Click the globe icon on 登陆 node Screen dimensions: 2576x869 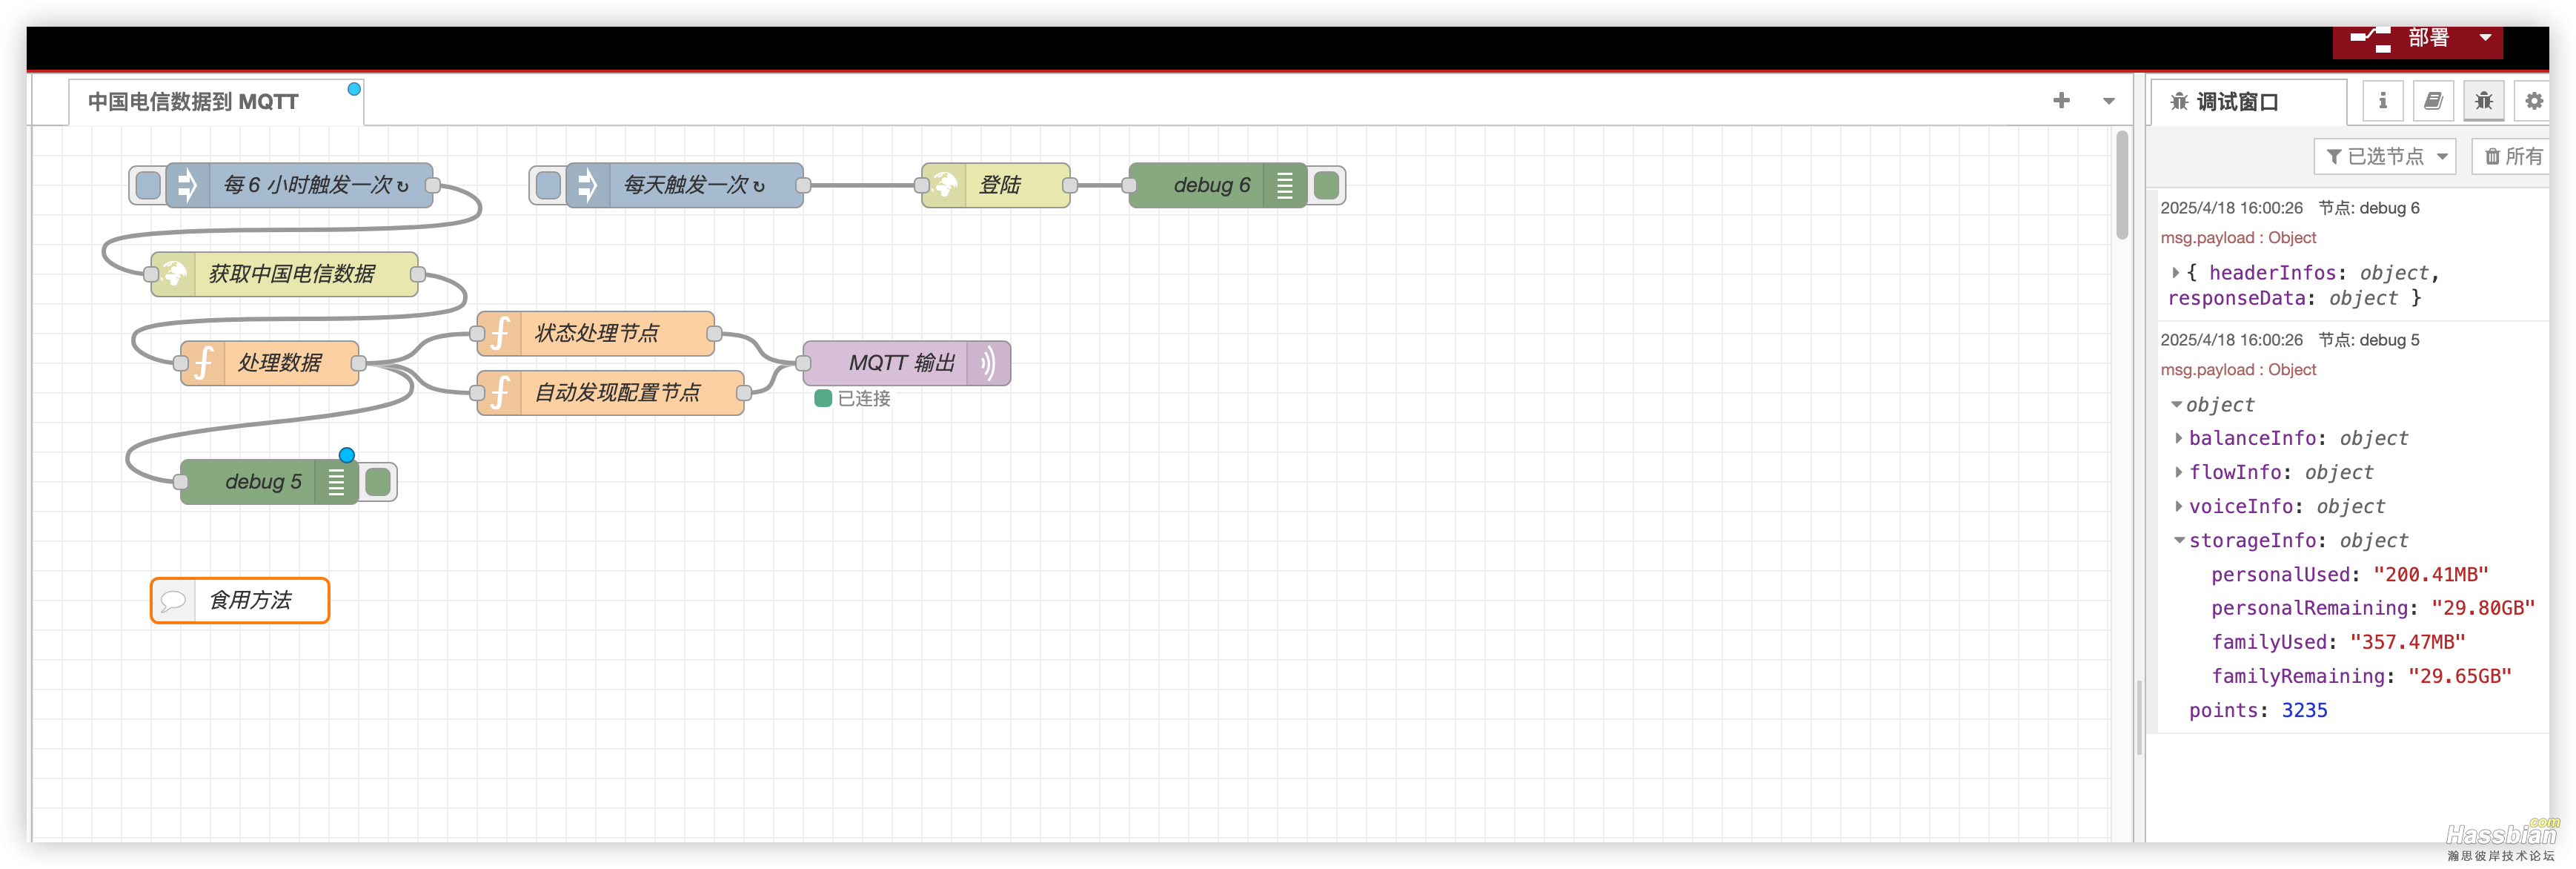point(944,185)
